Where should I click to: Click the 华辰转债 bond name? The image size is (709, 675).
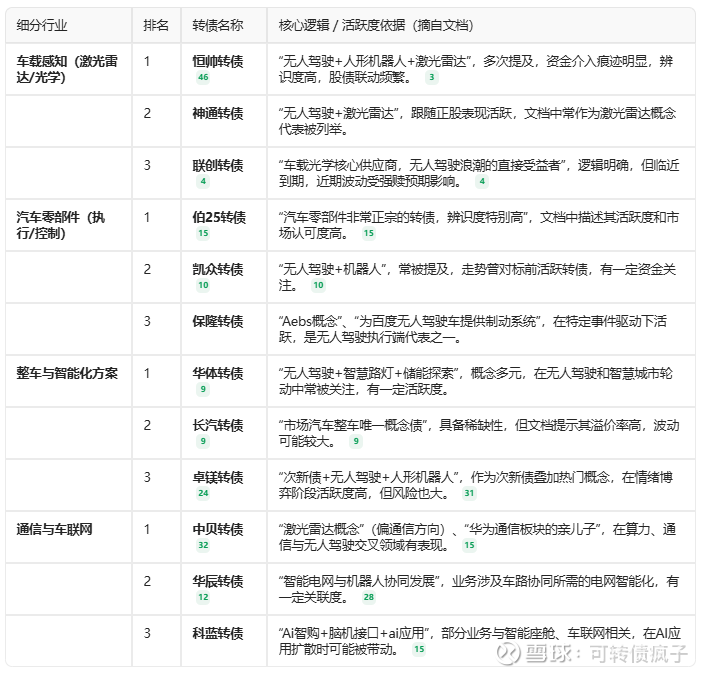(218, 581)
